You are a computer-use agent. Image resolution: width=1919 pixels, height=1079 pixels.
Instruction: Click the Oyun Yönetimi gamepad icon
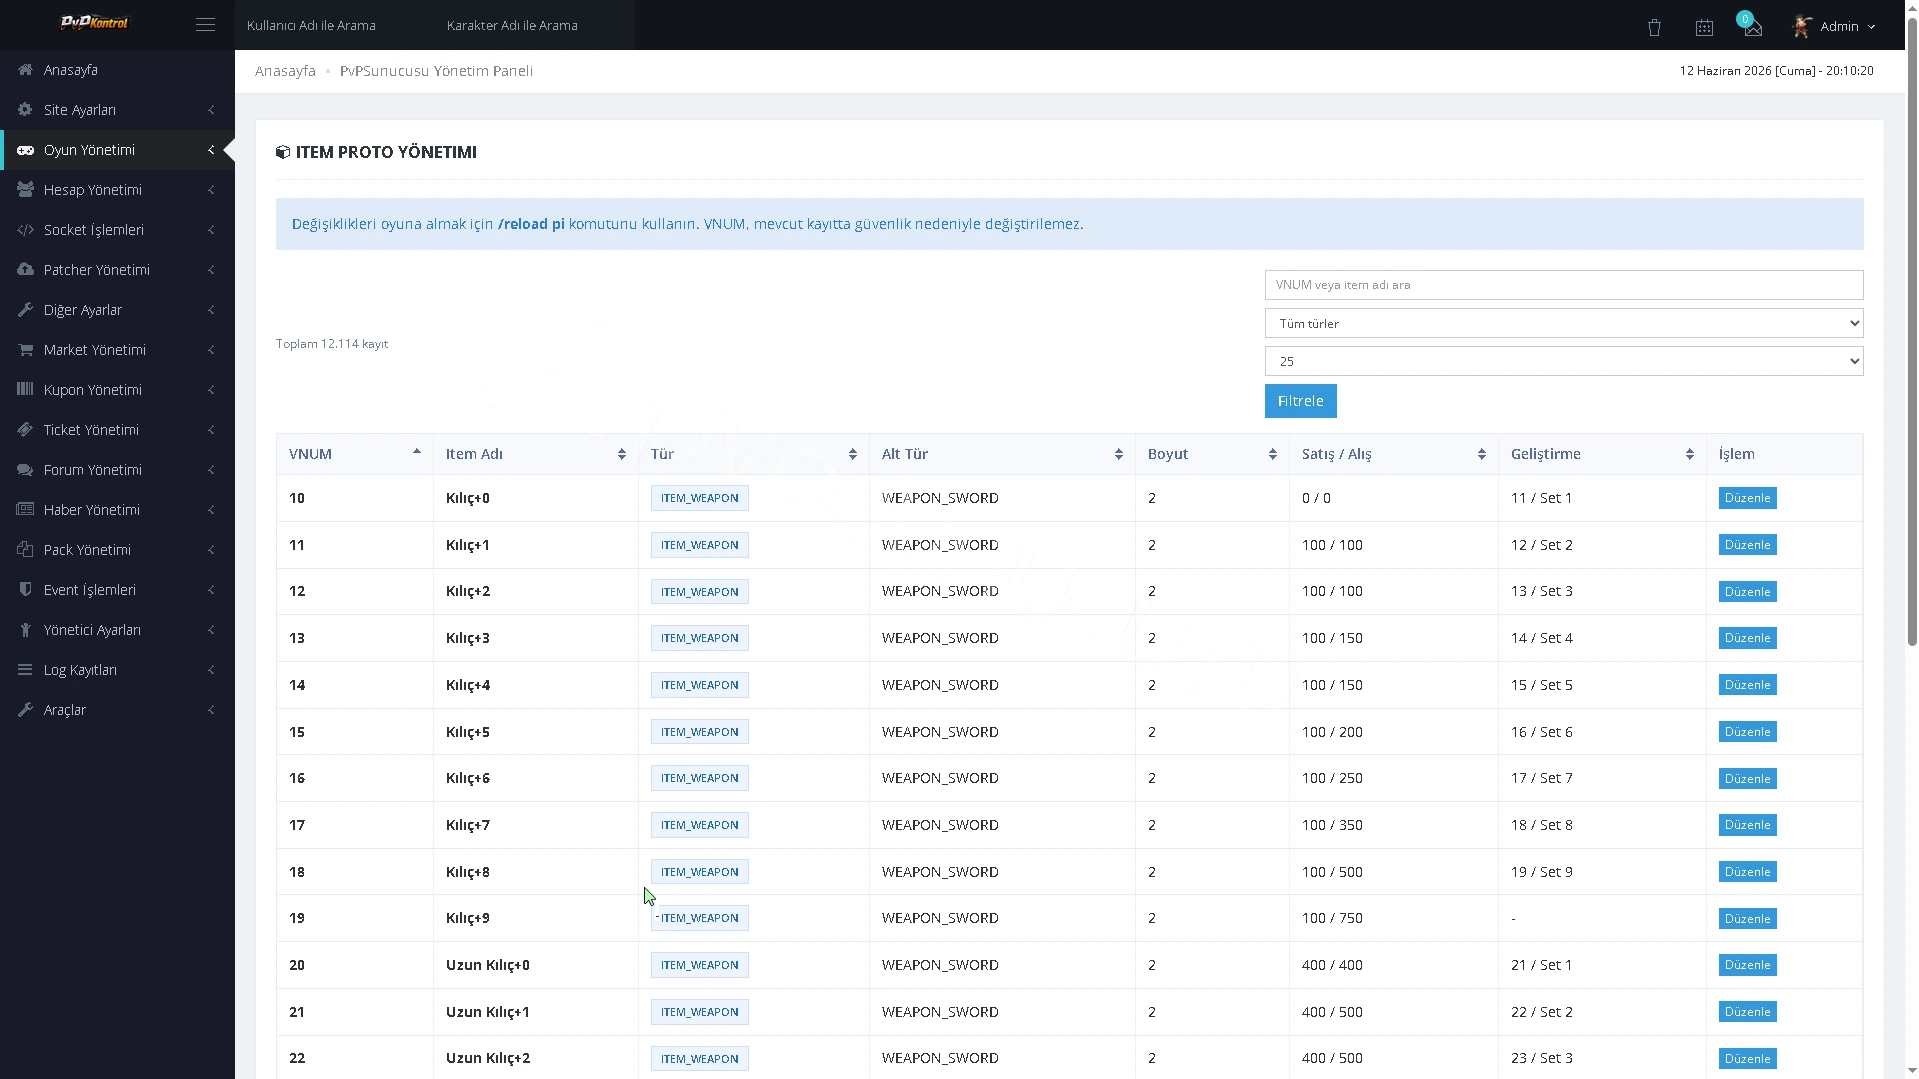click(25, 150)
